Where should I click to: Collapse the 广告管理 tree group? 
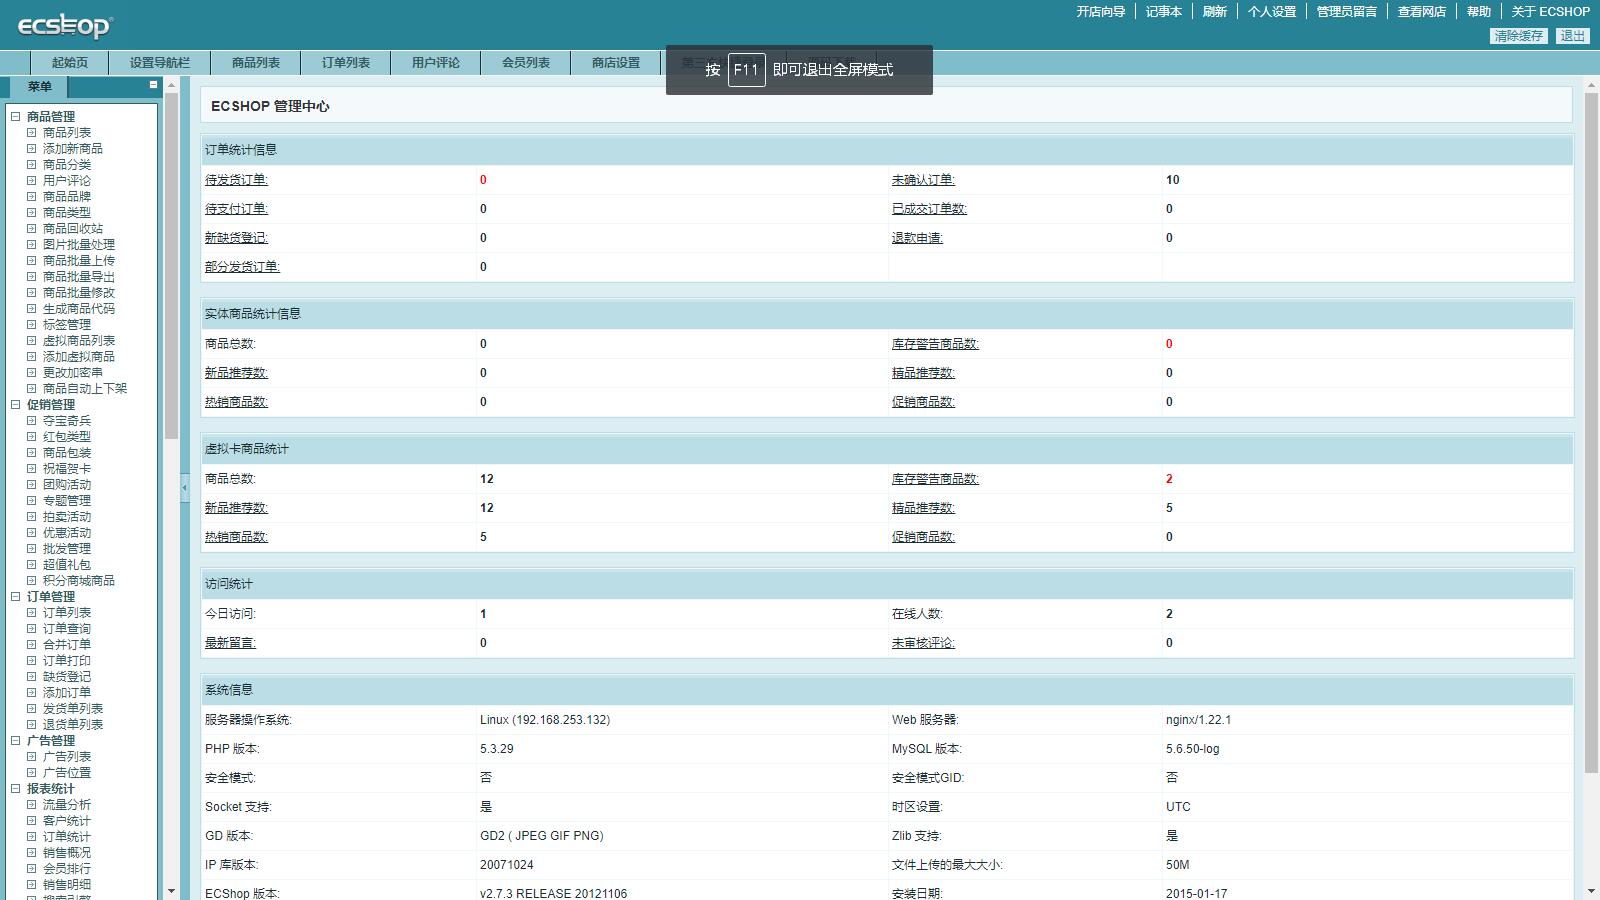click(x=16, y=741)
